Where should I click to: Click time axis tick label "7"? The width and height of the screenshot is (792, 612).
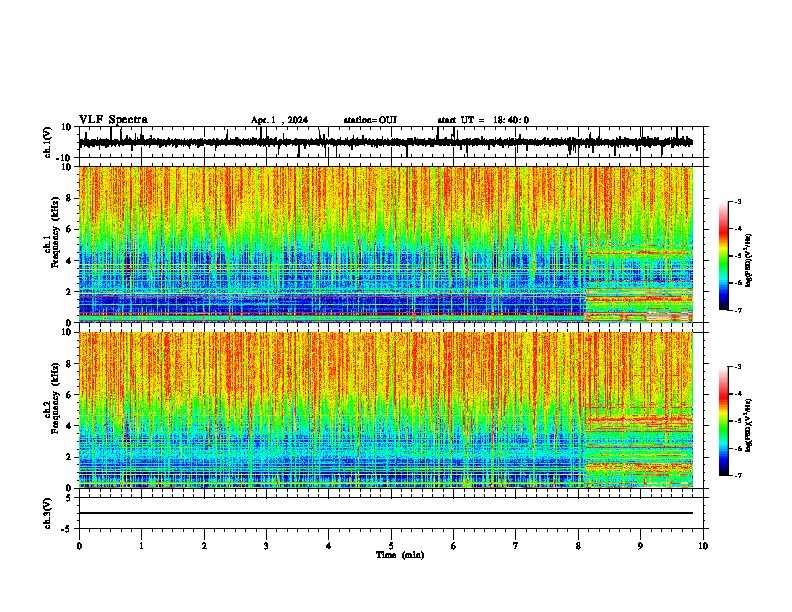[x=516, y=546]
